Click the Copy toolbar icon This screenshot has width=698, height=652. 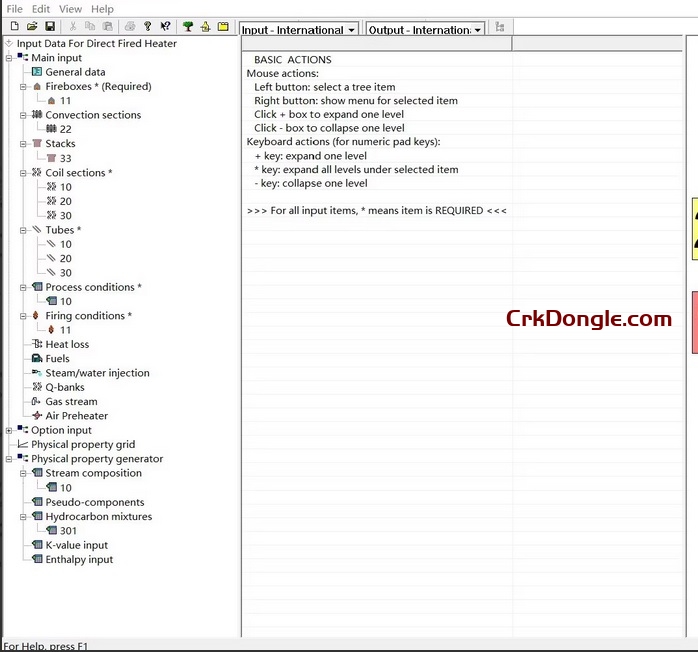click(x=90, y=26)
